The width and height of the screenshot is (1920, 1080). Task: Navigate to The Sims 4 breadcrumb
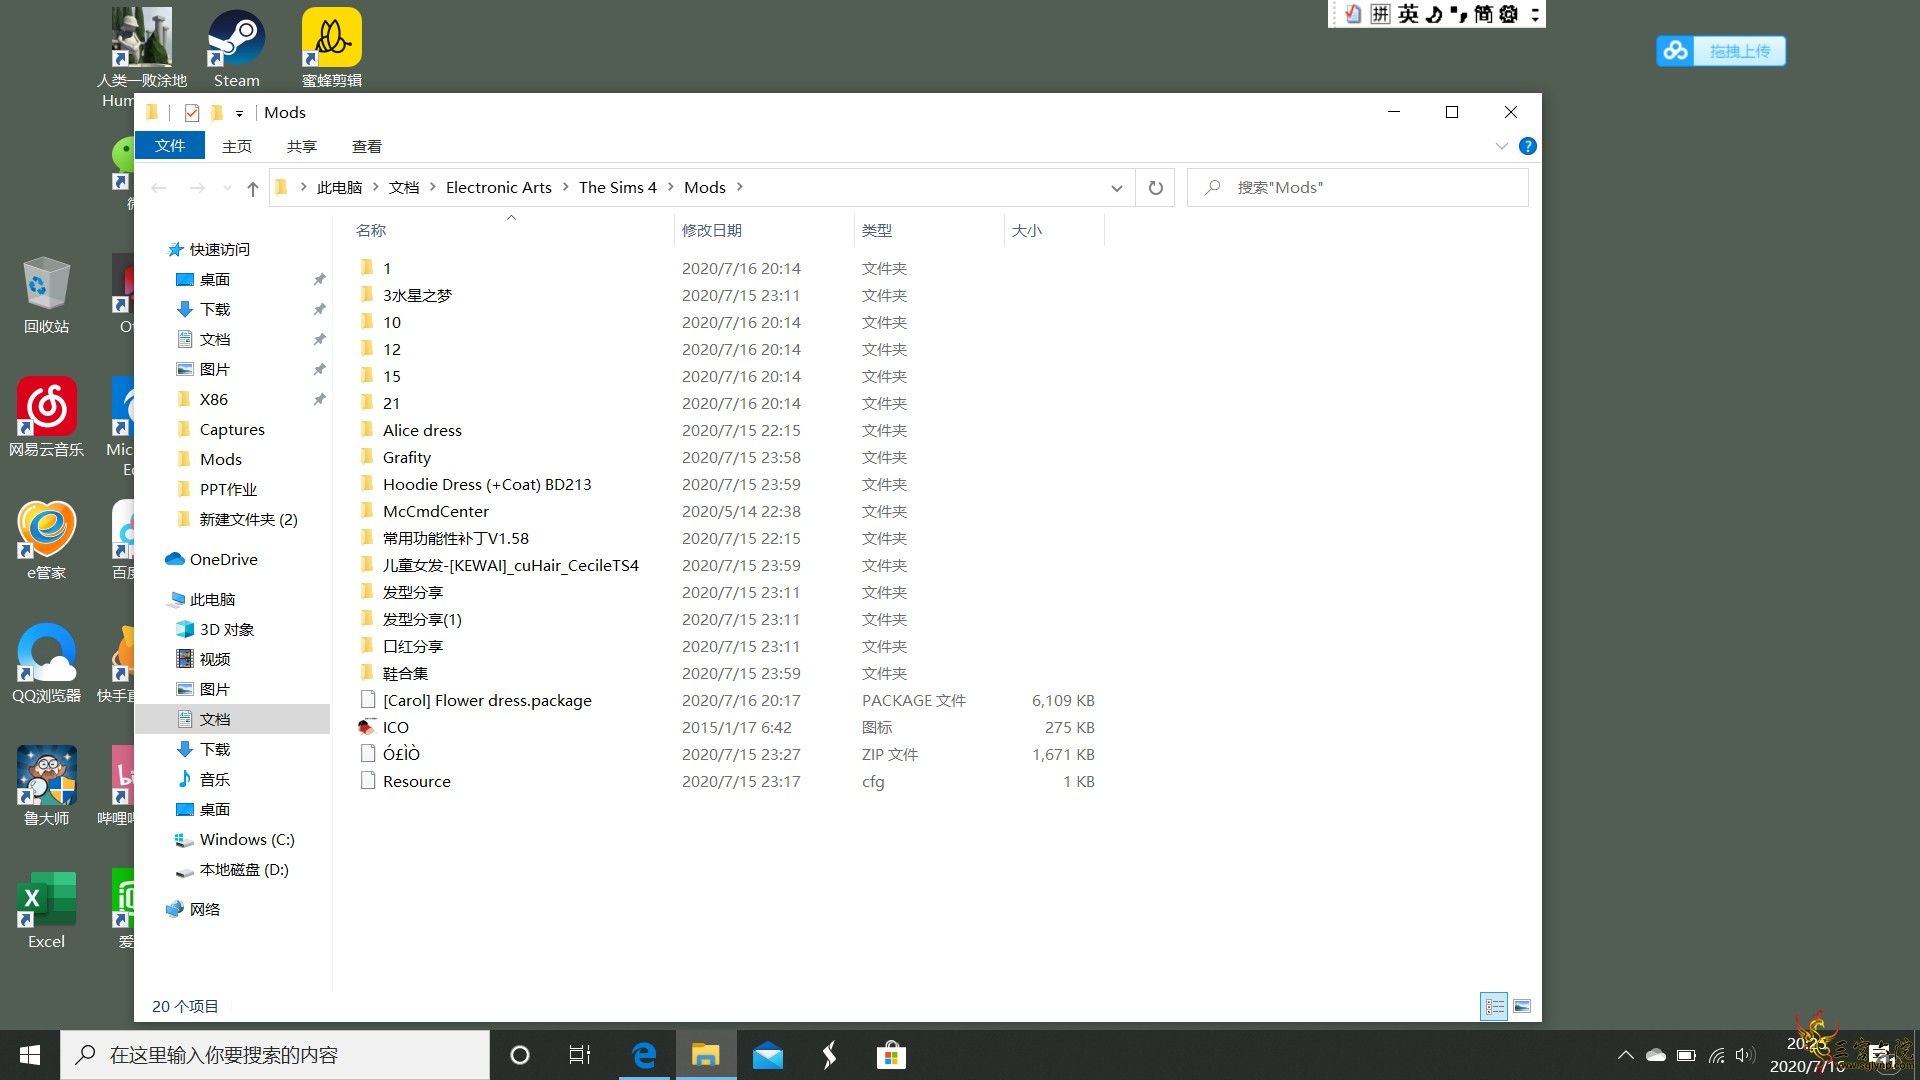tap(617, 187)
